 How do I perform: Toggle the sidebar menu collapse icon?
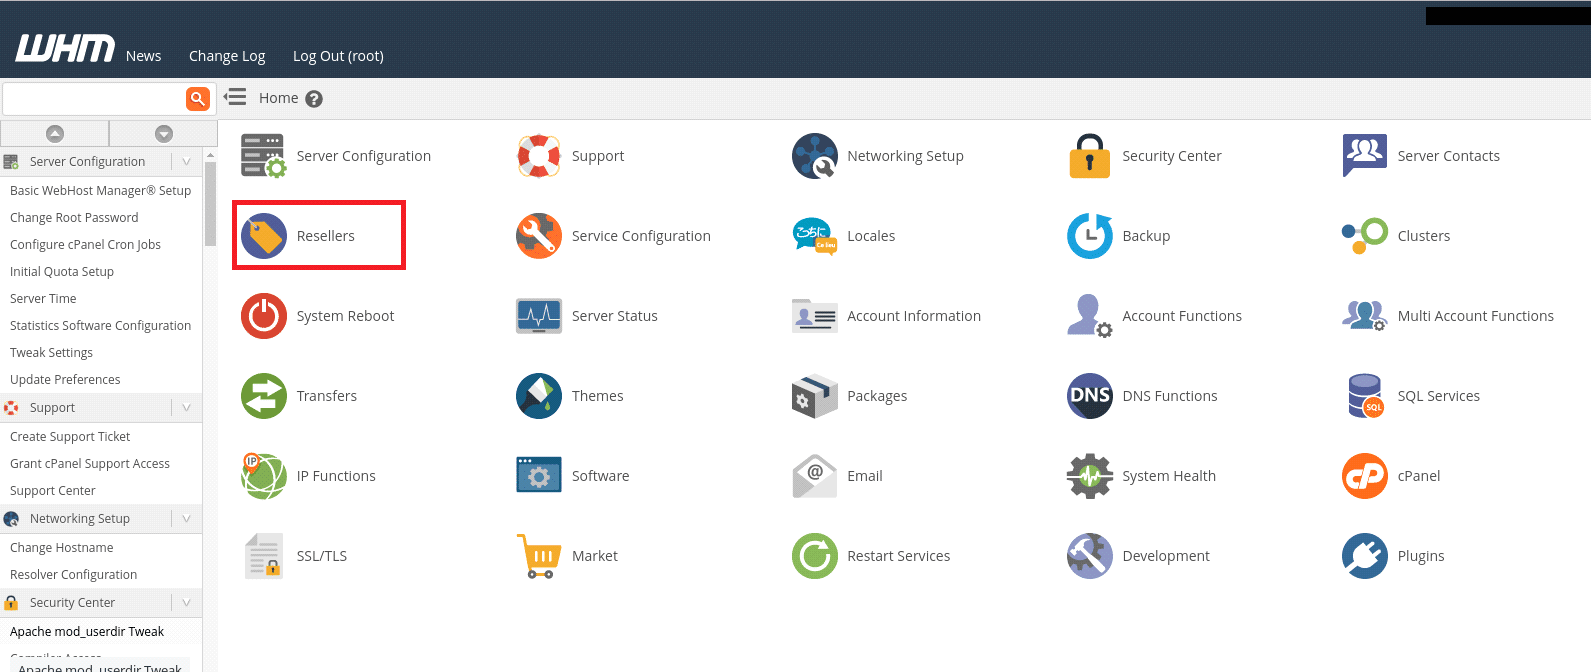235,97
